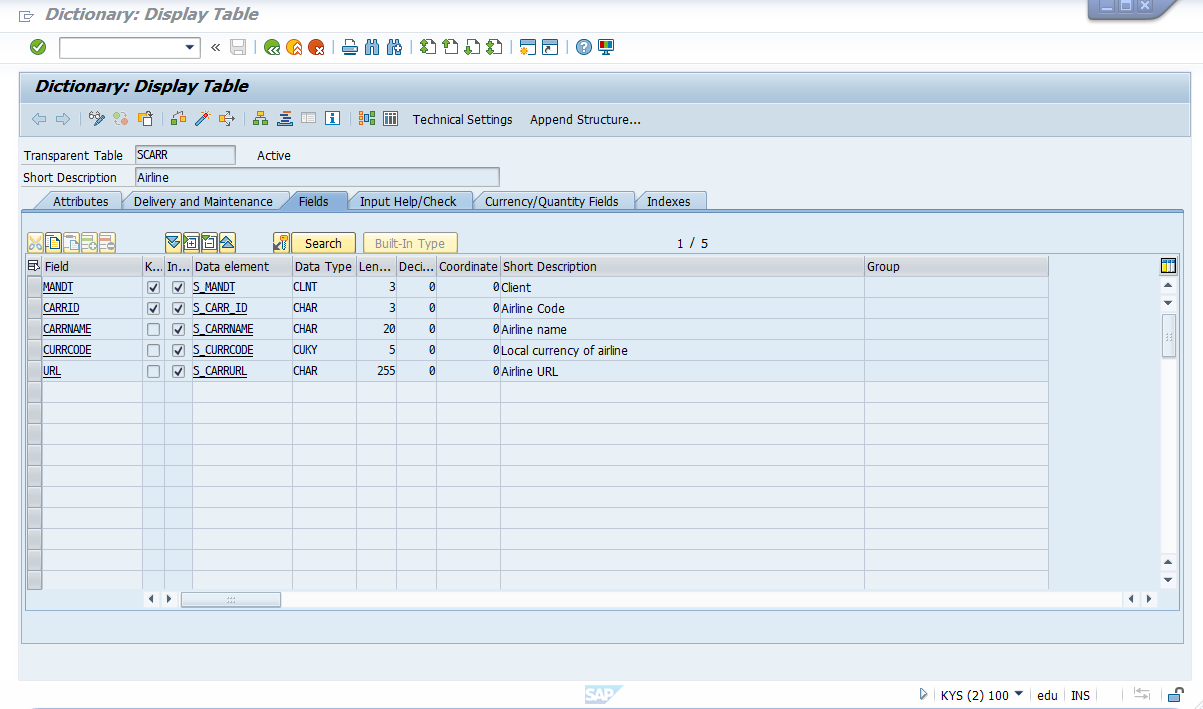Toggle Key checkbox for CURRCODE
Screen dimensions: 1203x709
pyautogui.click(x=153, y=350)
